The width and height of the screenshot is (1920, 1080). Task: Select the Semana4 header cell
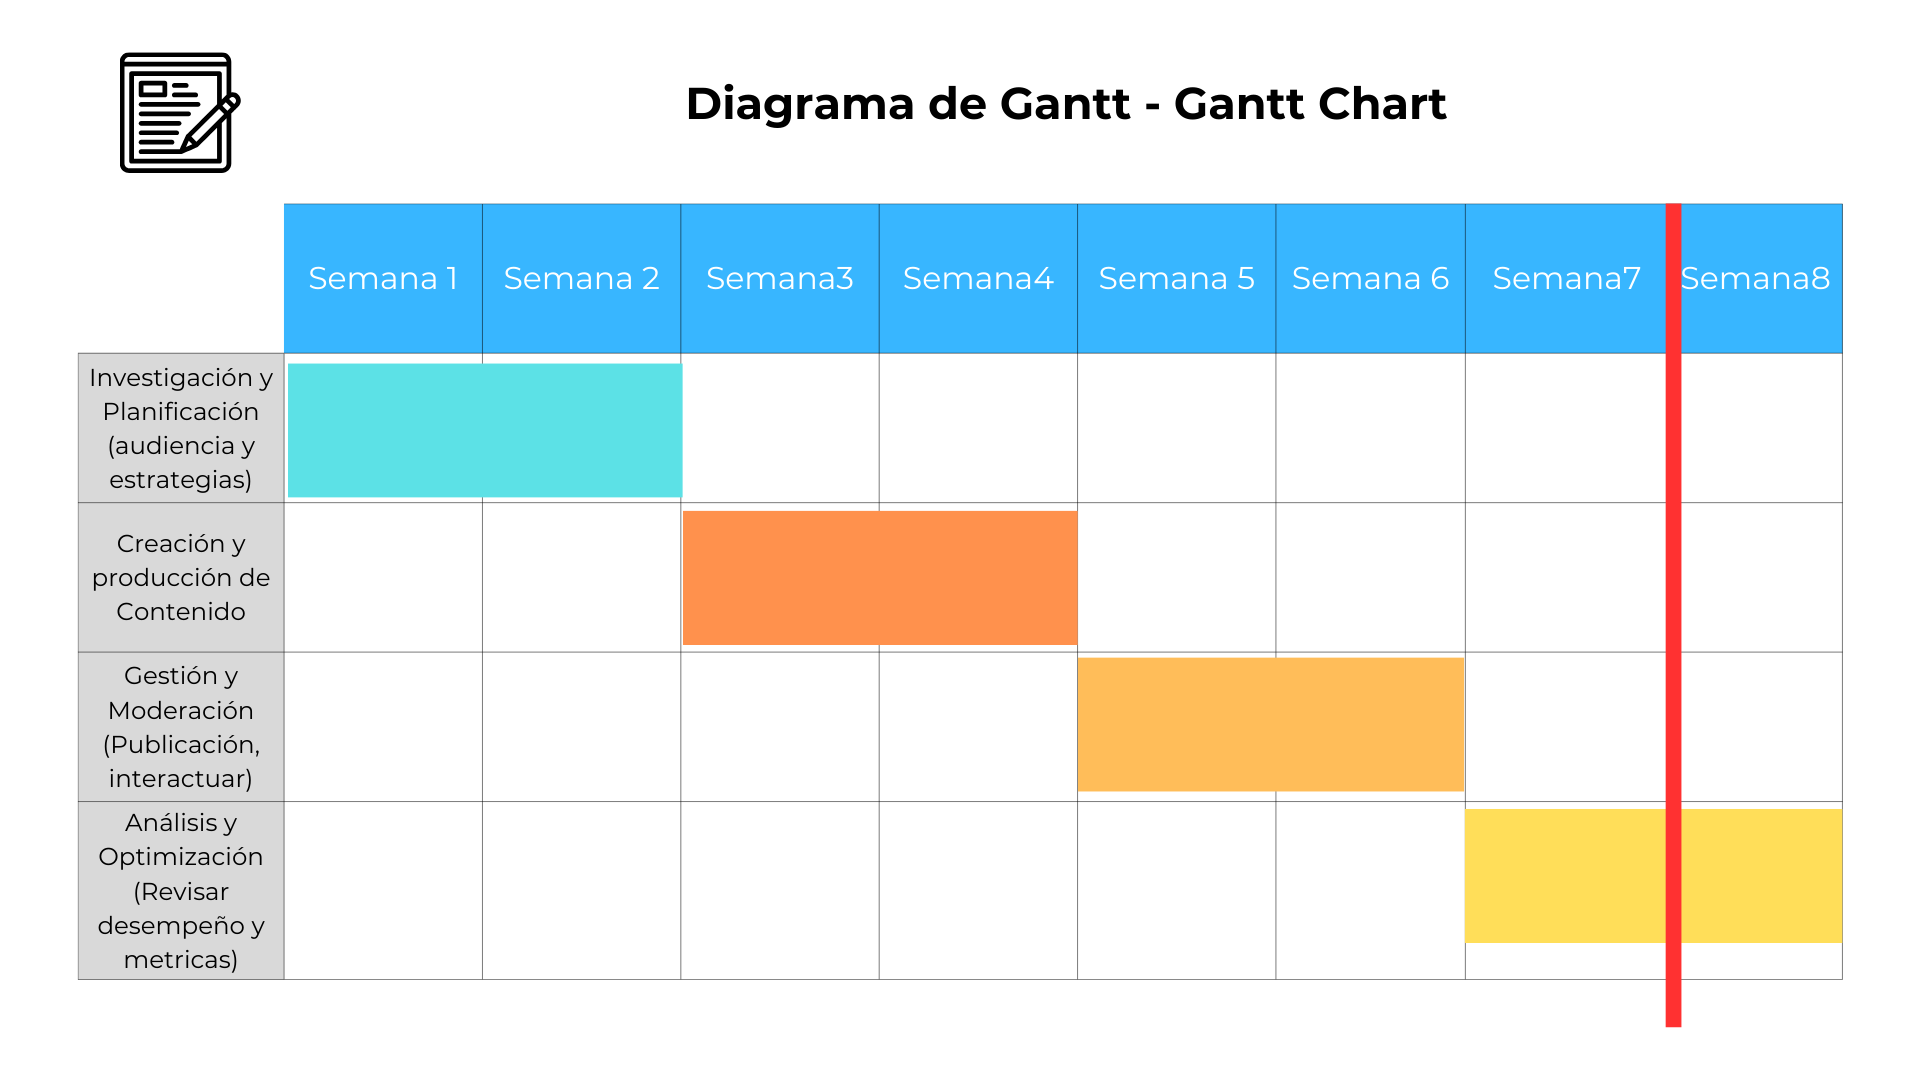pos(977,278)
